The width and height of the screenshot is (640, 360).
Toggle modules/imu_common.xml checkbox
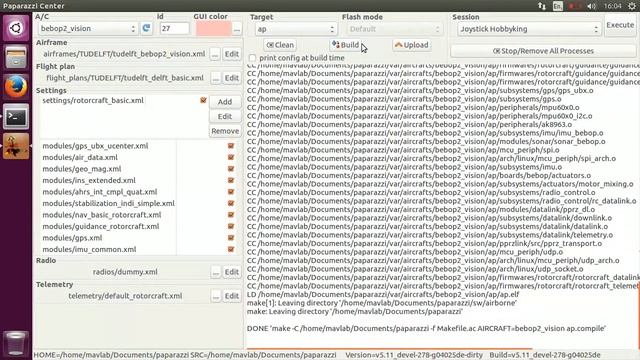tap(231, 249)
